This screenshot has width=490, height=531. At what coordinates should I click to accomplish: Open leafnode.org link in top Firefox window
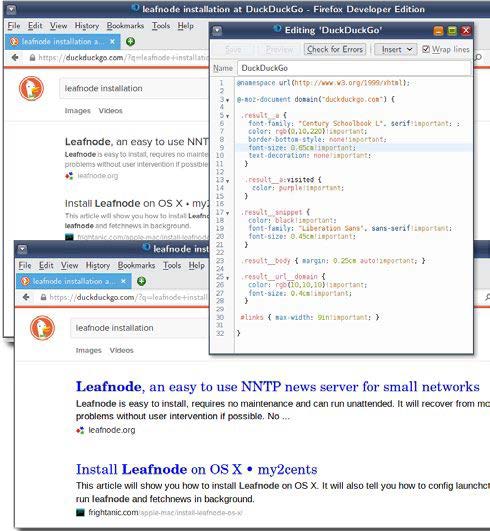pyautogui.click(x=98, y=176)
